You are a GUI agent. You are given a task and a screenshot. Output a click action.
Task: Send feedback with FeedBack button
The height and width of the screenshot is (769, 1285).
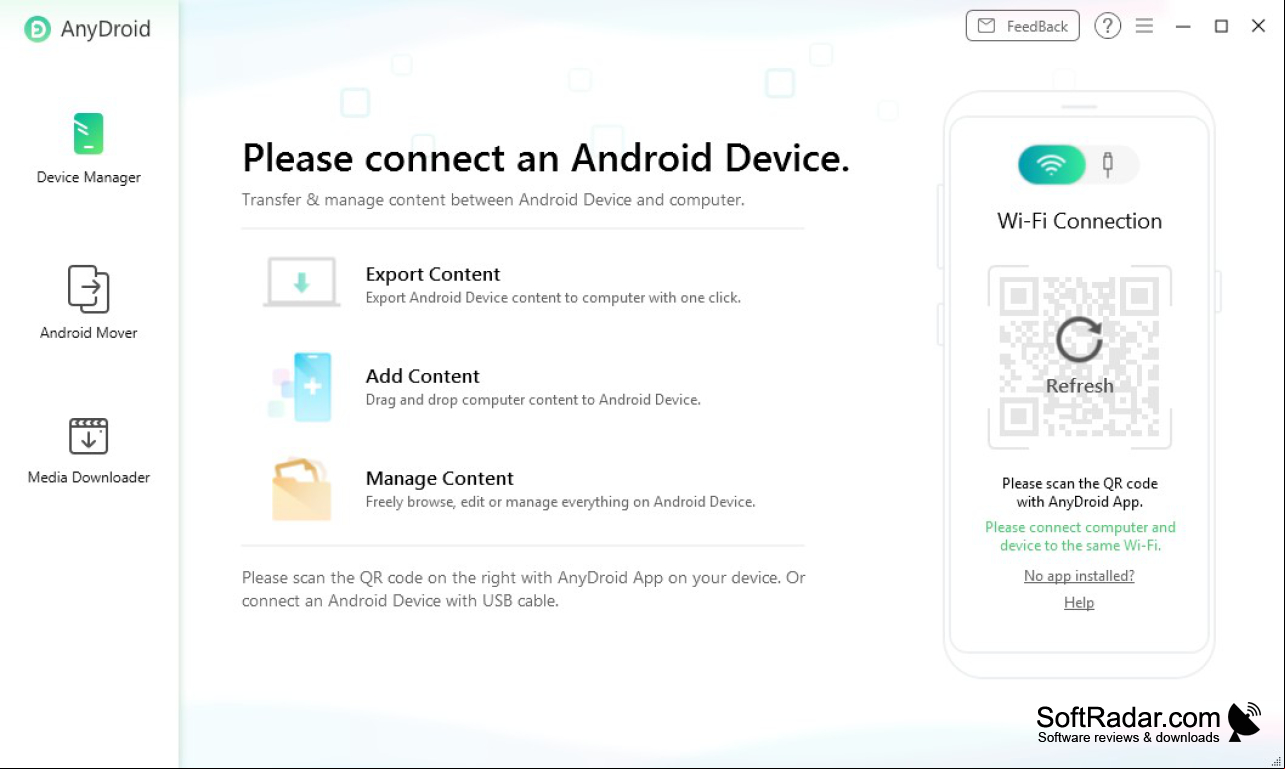pos(1022,26)
